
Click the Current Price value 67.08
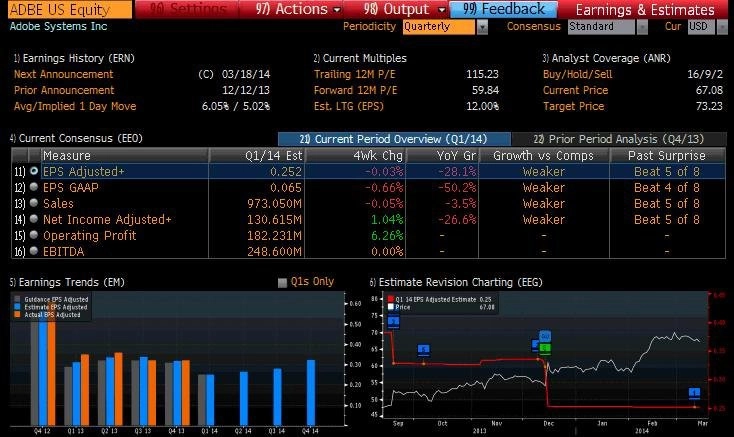pyautogui.click(x=709, y=90)
